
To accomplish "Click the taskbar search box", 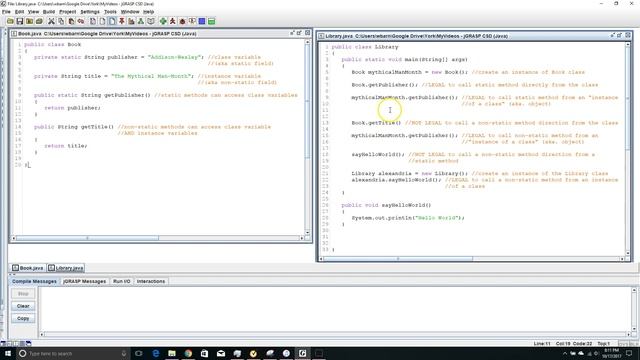I will point(73,353).
